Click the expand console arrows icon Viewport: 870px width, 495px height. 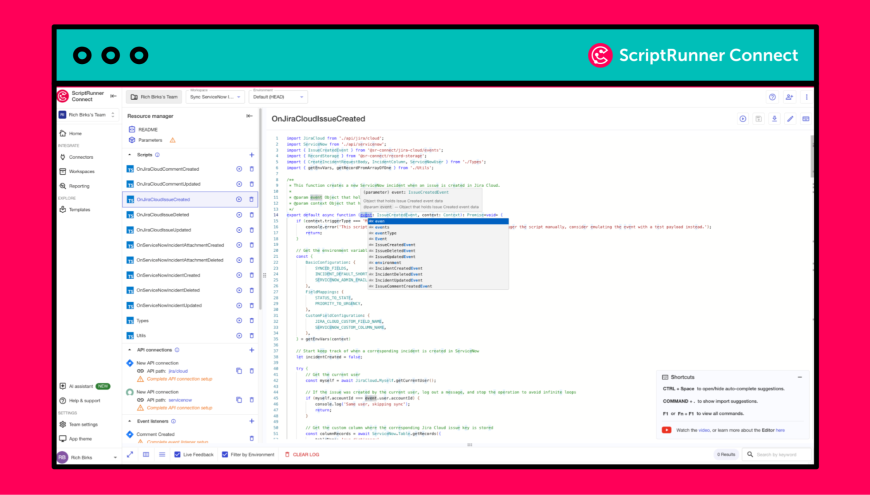130,454
